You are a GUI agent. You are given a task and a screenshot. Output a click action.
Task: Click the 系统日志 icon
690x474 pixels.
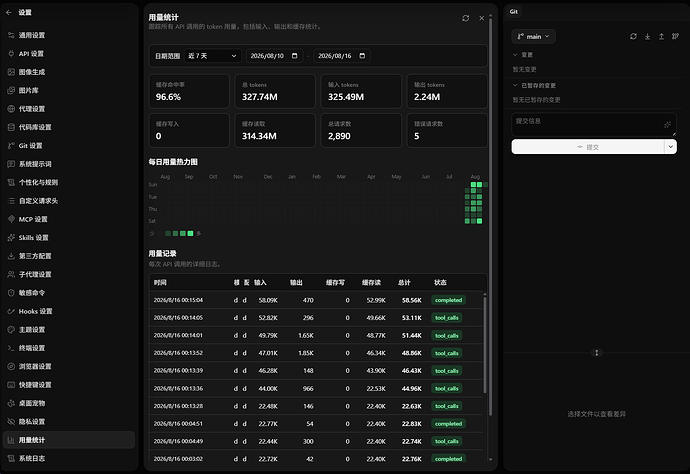click(x=11, y=458)
